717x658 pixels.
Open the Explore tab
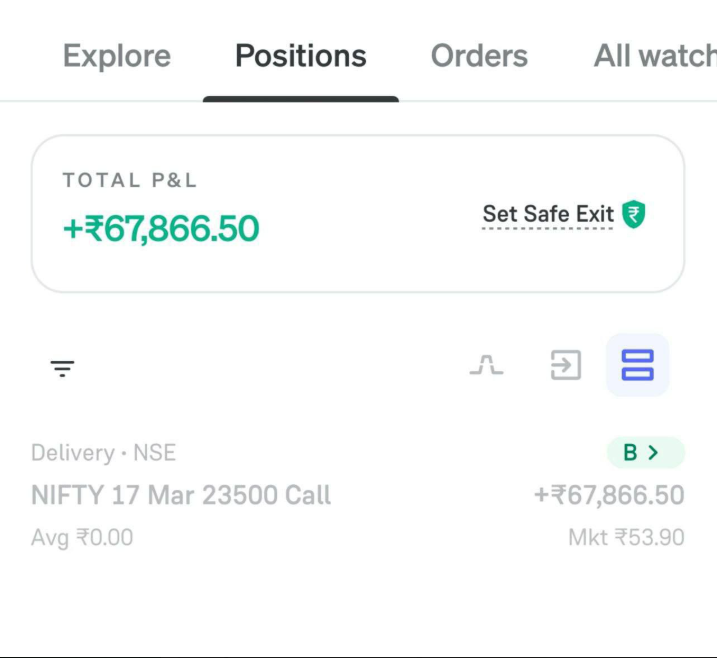coord(116,56)
